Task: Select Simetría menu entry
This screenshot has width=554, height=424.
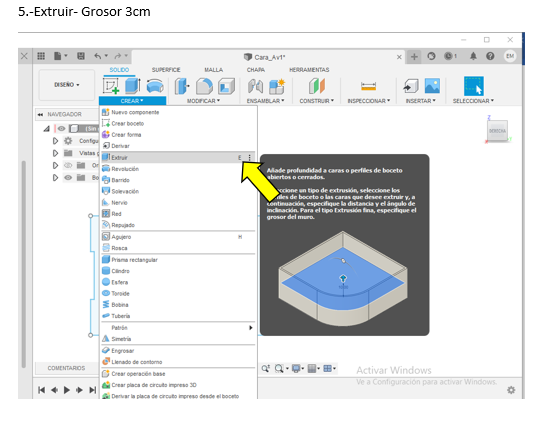Action: click(178, 339)
